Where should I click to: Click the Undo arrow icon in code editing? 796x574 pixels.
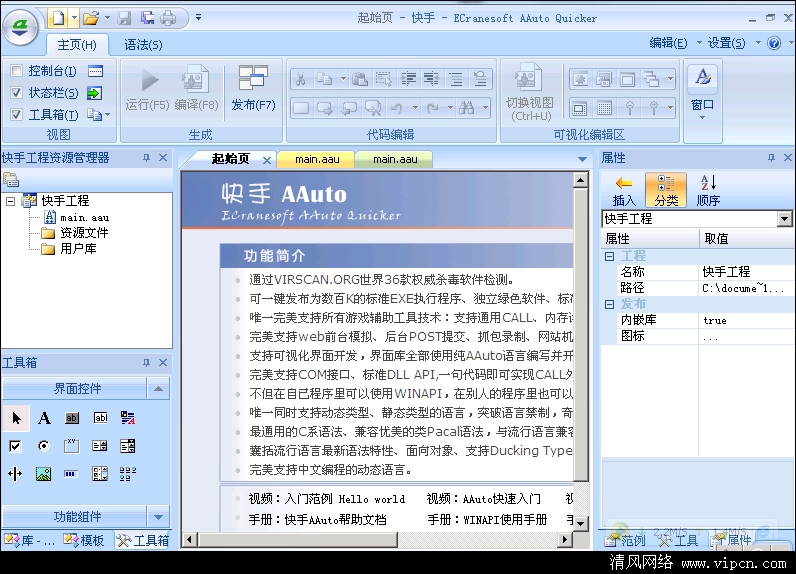[396, 108]
